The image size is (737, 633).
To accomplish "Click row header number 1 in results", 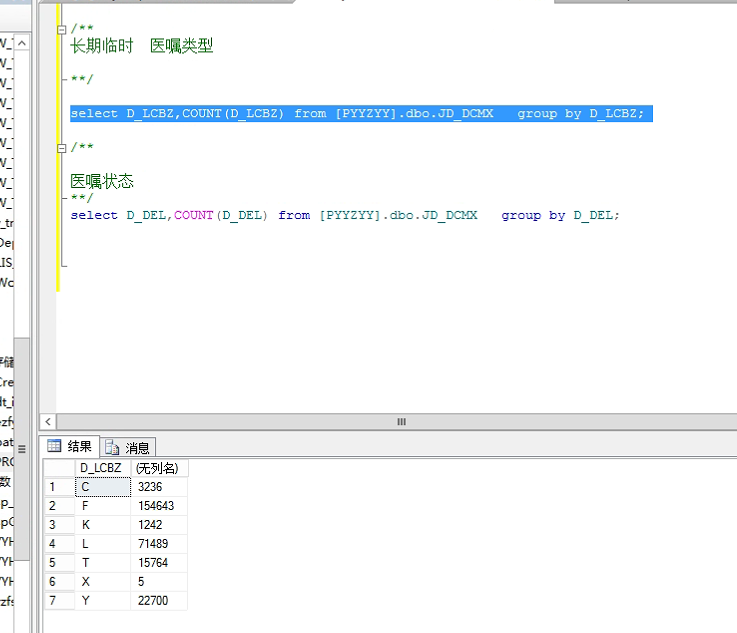I will point(59,487).
